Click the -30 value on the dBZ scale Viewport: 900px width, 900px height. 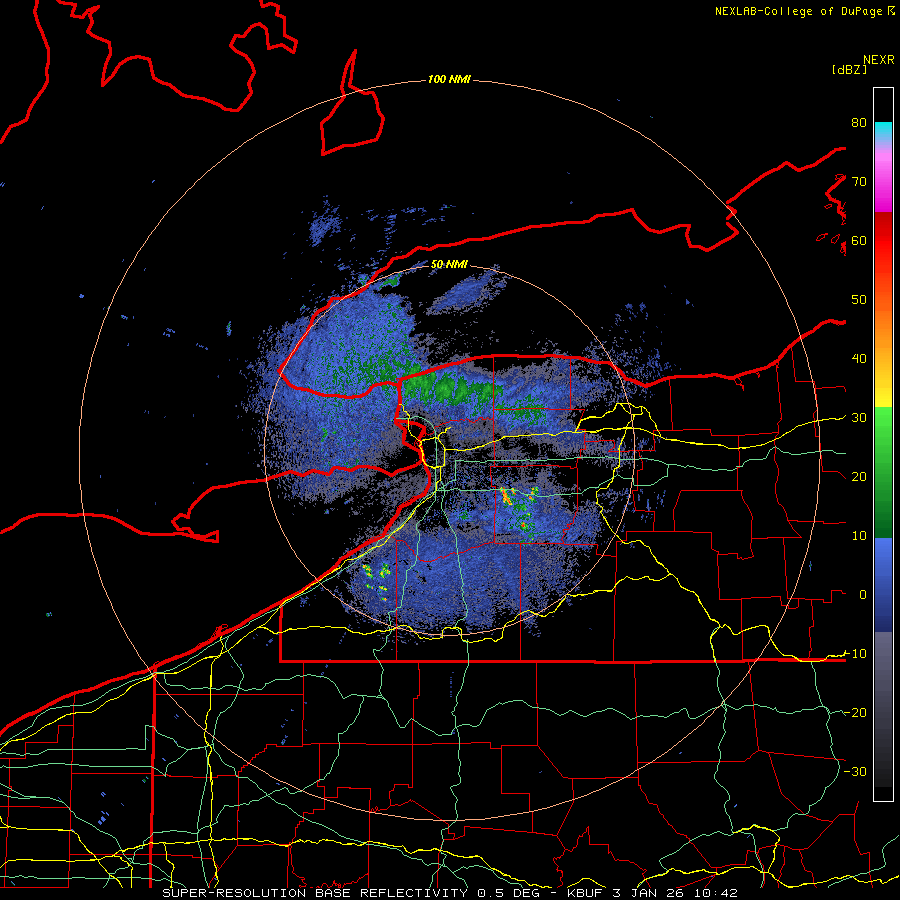coord(855,771)
